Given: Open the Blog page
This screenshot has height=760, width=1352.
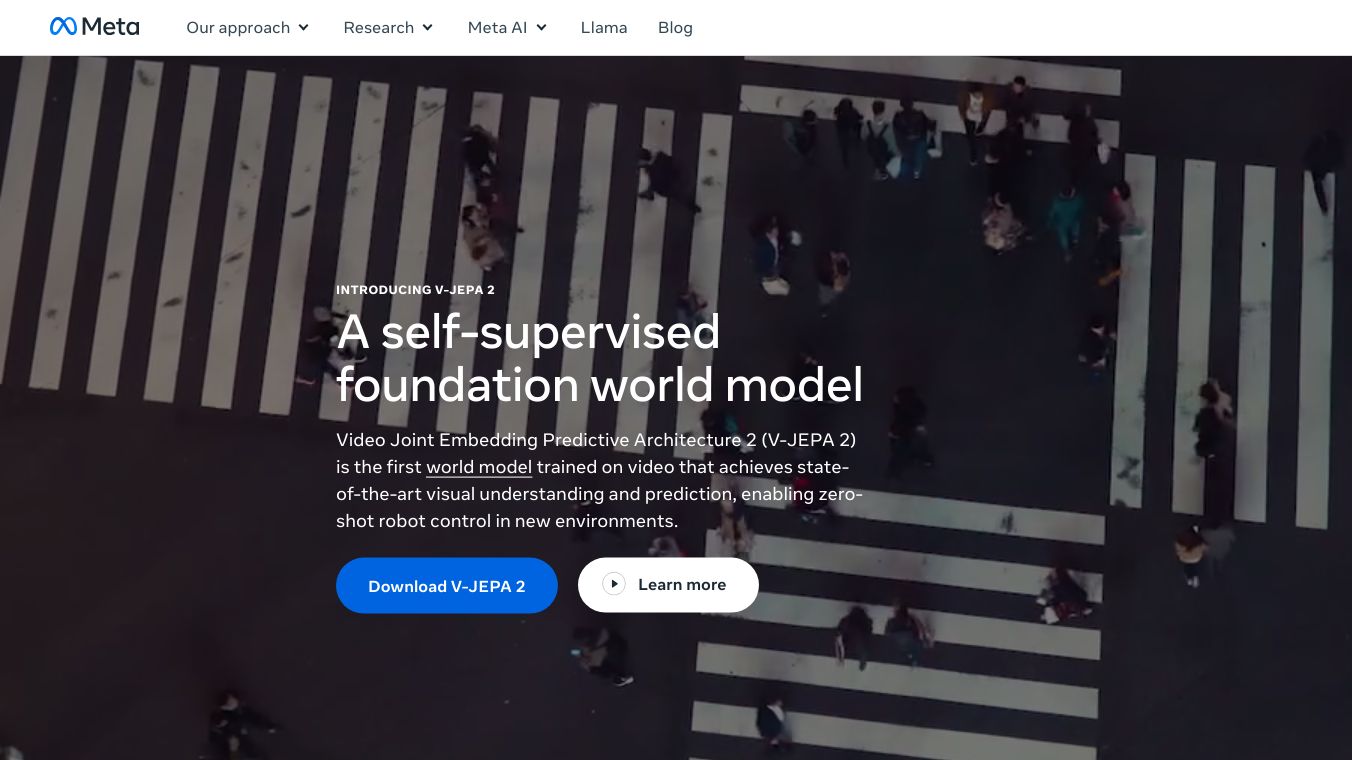Looking at the screenshot, I should coord(675,28).
